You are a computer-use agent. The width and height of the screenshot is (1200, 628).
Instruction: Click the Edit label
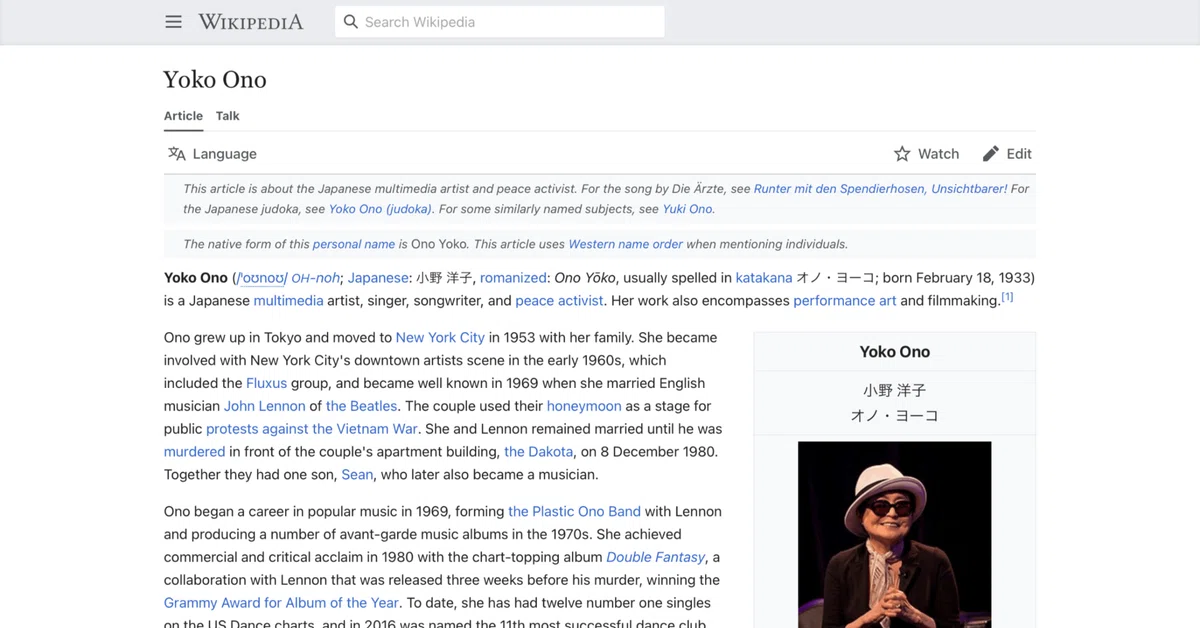(x=1019, y=154)
